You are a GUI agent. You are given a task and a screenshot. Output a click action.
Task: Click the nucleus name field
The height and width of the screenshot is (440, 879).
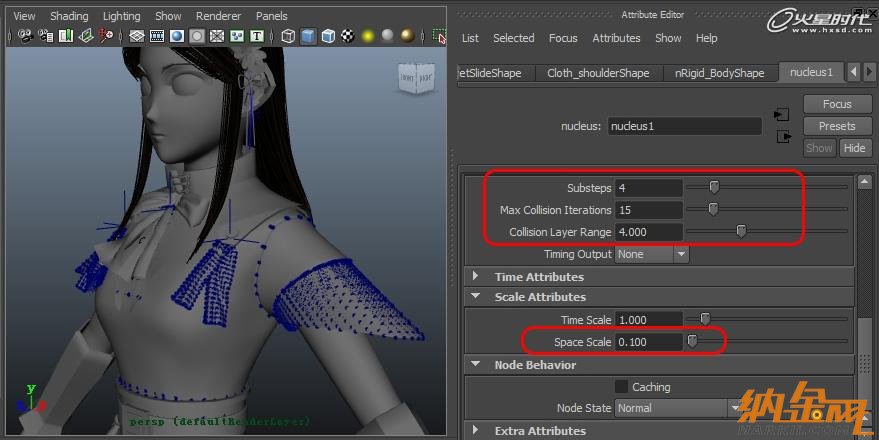684,126
